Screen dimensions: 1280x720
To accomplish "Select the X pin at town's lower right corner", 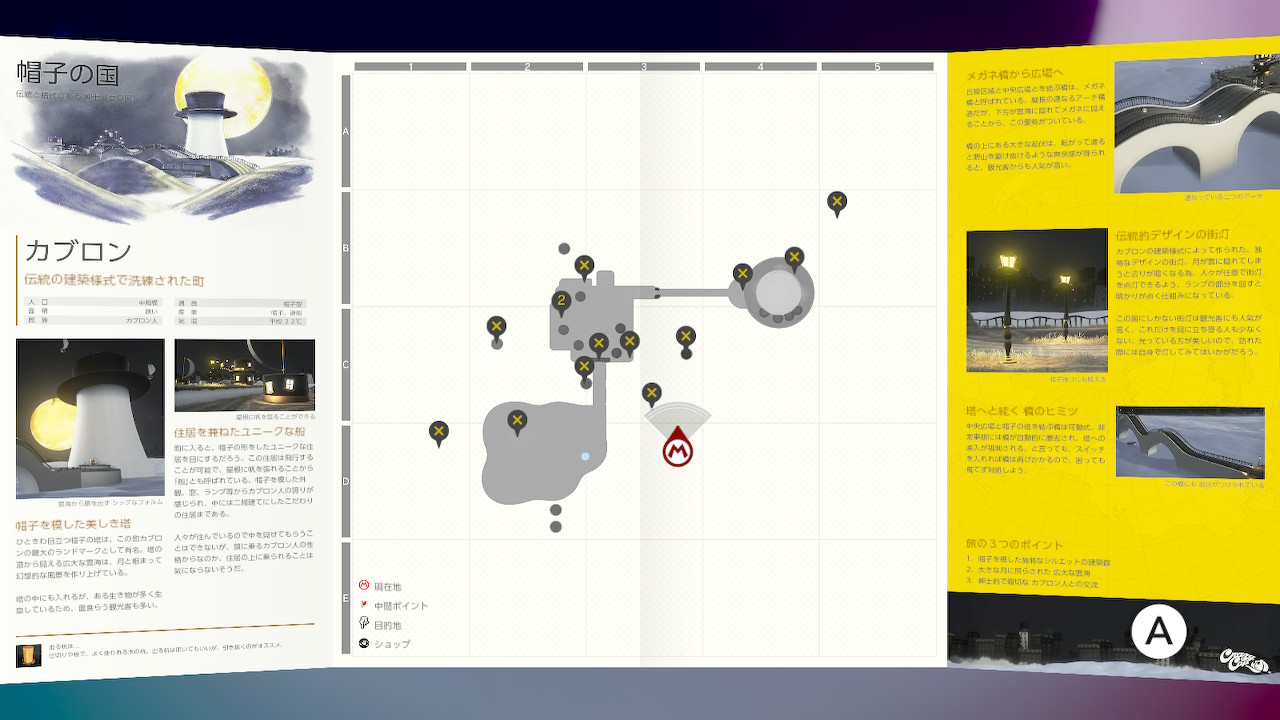I will point(629,343).
